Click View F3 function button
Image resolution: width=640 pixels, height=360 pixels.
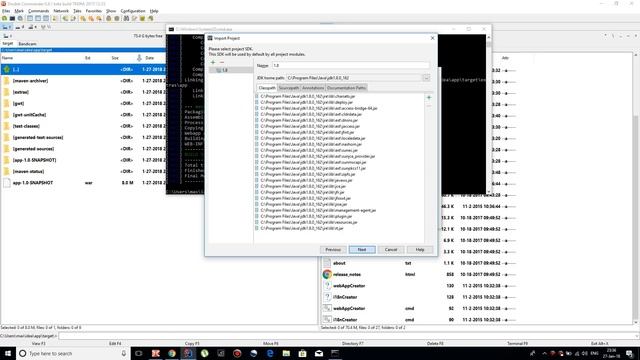pyautogui.click(x=39, y=344)
